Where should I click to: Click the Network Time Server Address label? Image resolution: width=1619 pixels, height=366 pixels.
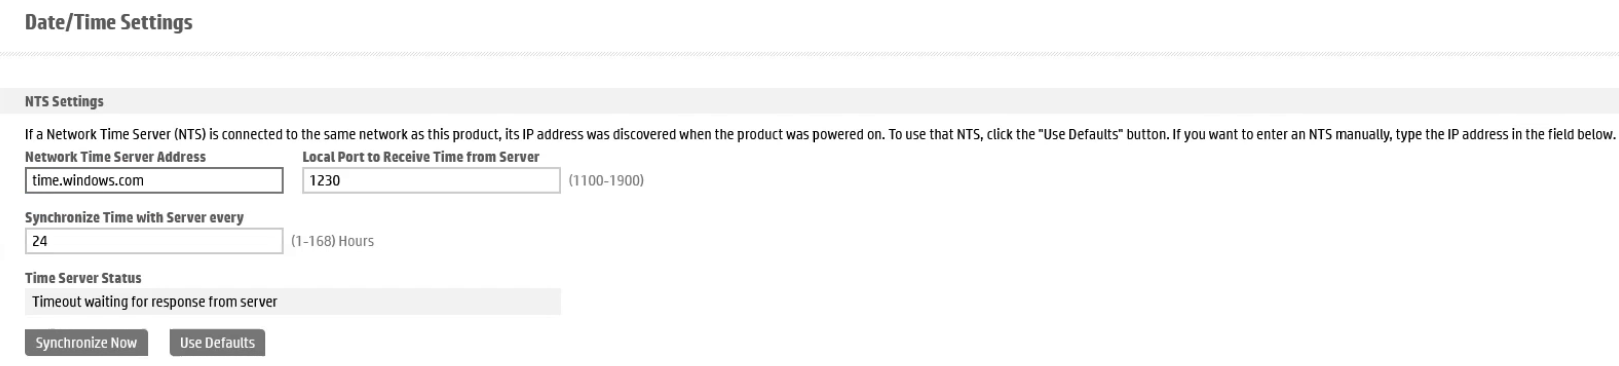[x=115, y=157]
